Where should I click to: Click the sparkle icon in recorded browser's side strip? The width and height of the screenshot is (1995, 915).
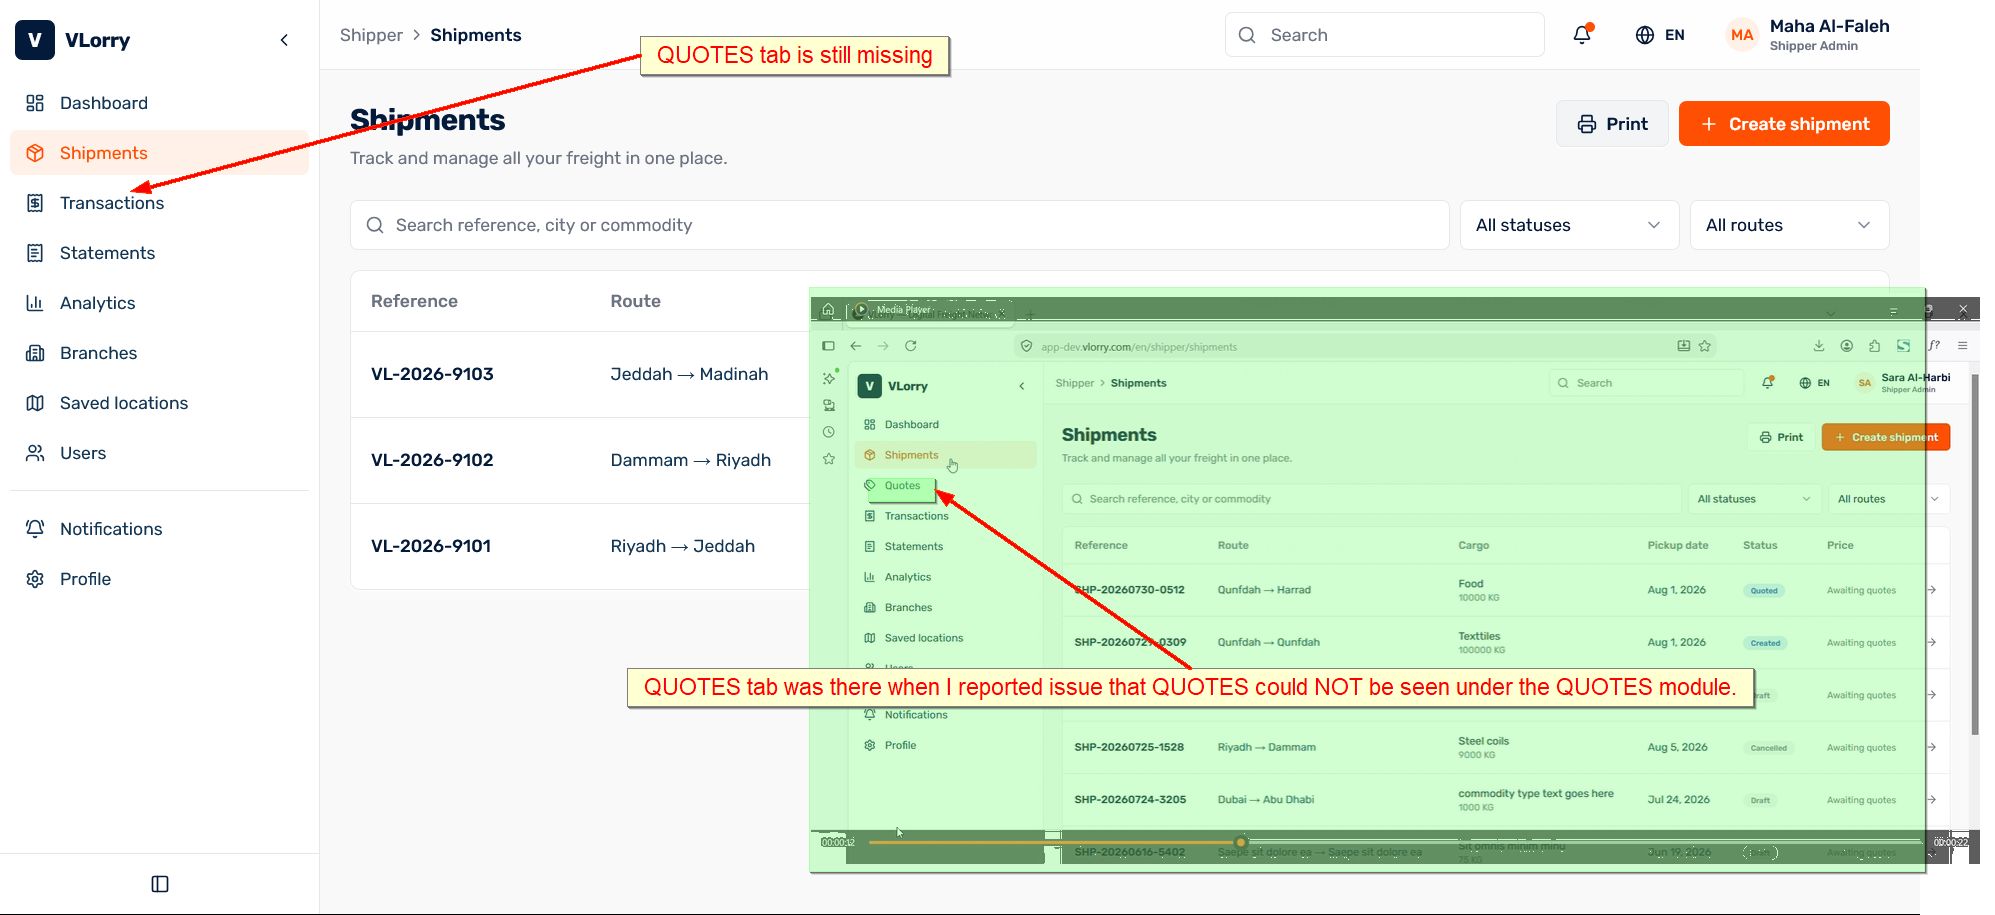(x=829, y=378)
